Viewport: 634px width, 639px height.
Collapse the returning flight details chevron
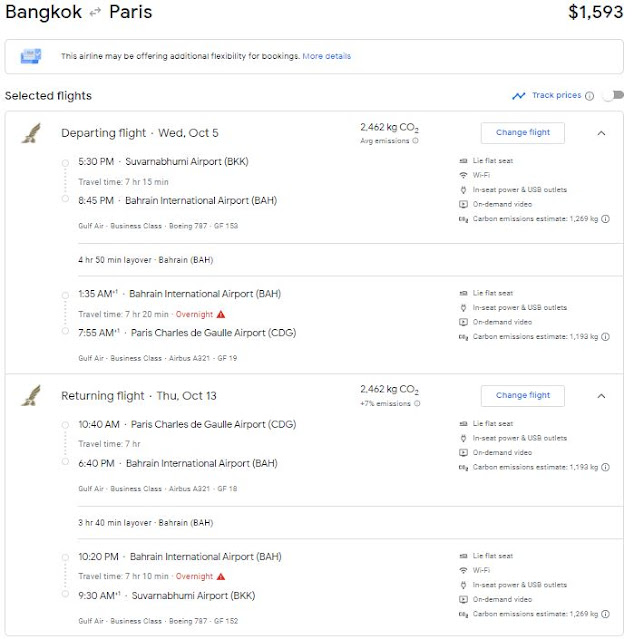(x=601, y=396)
